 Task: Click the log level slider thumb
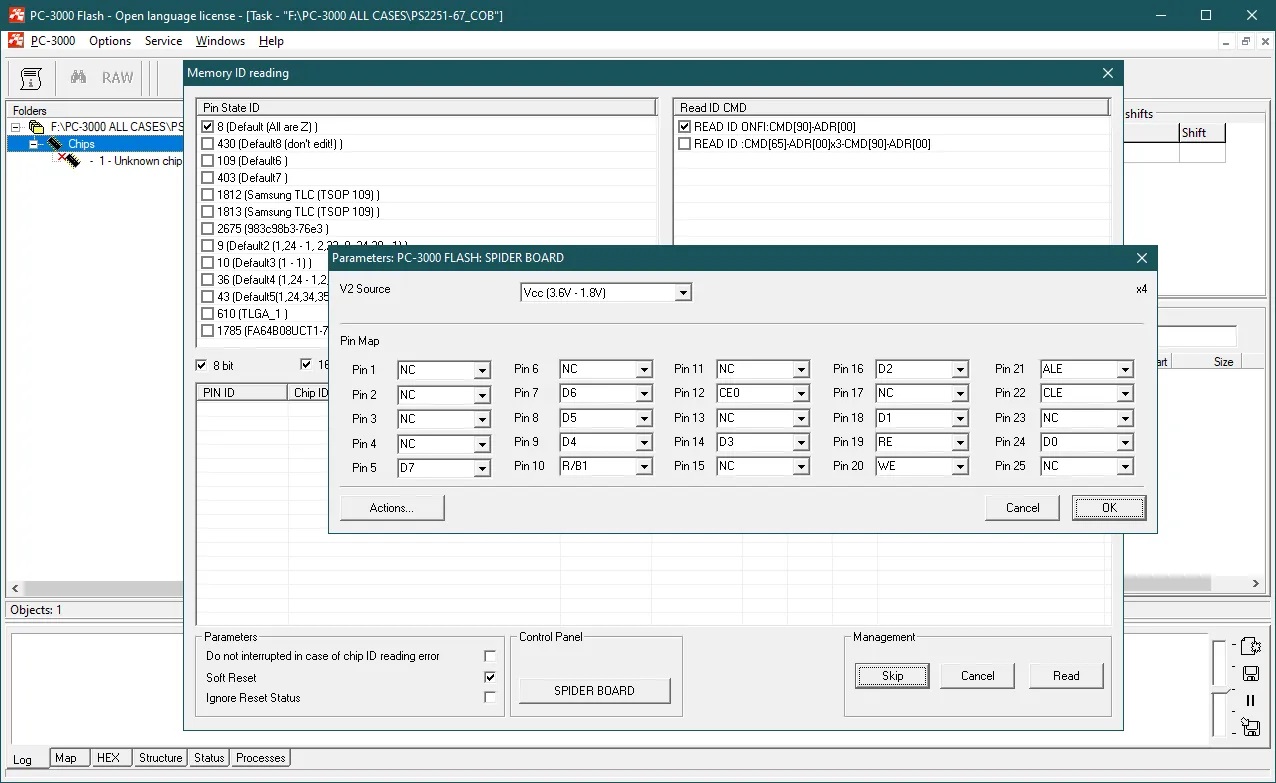(x=1218, y=690)
